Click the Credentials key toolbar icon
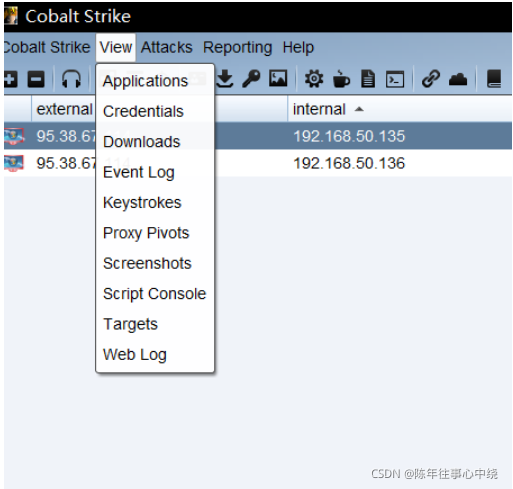The image size is (513, 489). tap(251, 79)
